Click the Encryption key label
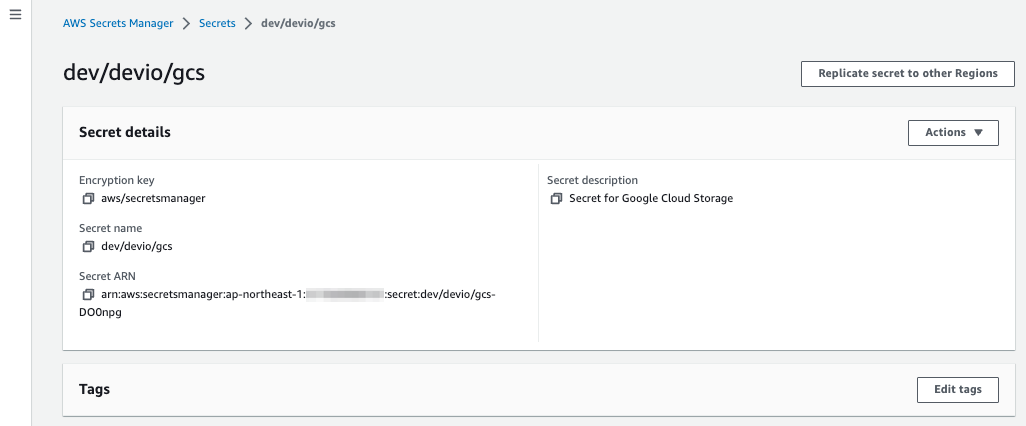Image resolution: width=1026 pixels, height=426 pixels. point(116,180)
